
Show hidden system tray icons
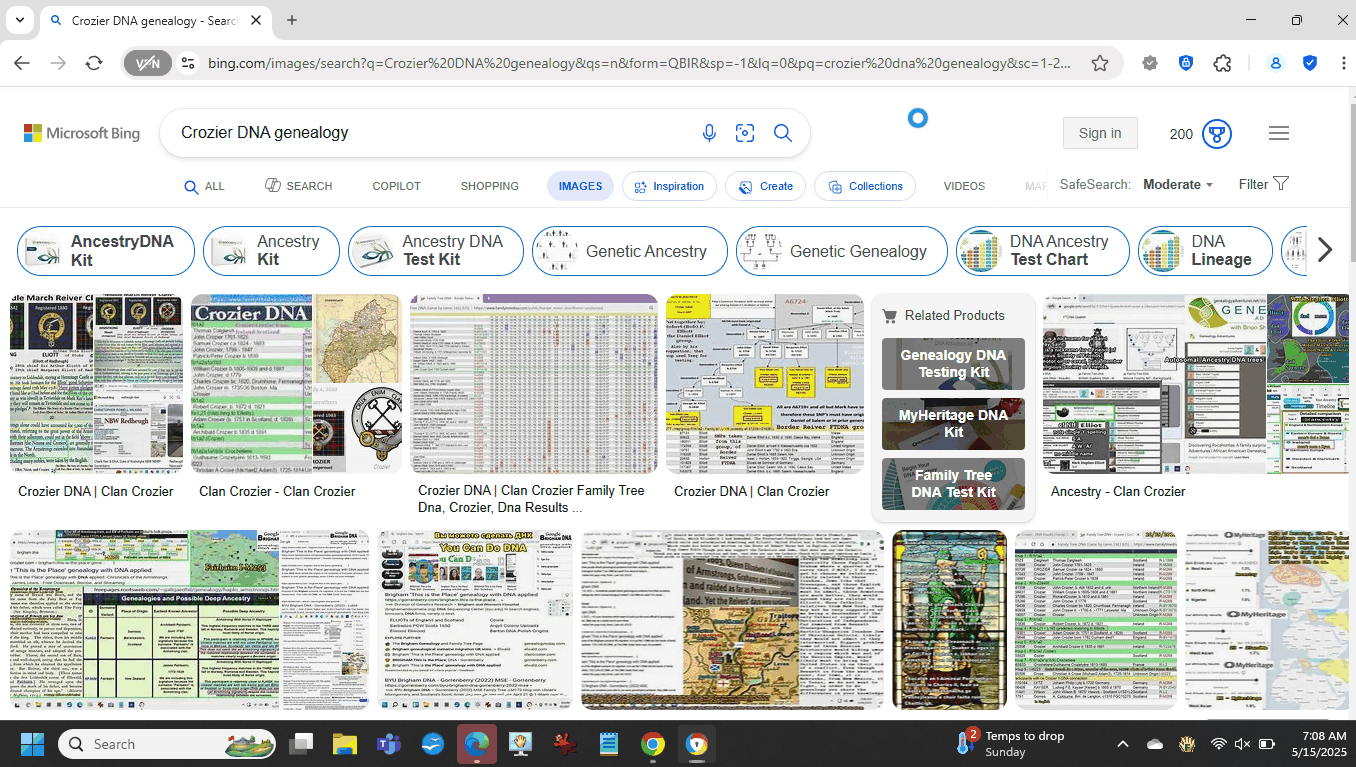tap(1123, 744)
